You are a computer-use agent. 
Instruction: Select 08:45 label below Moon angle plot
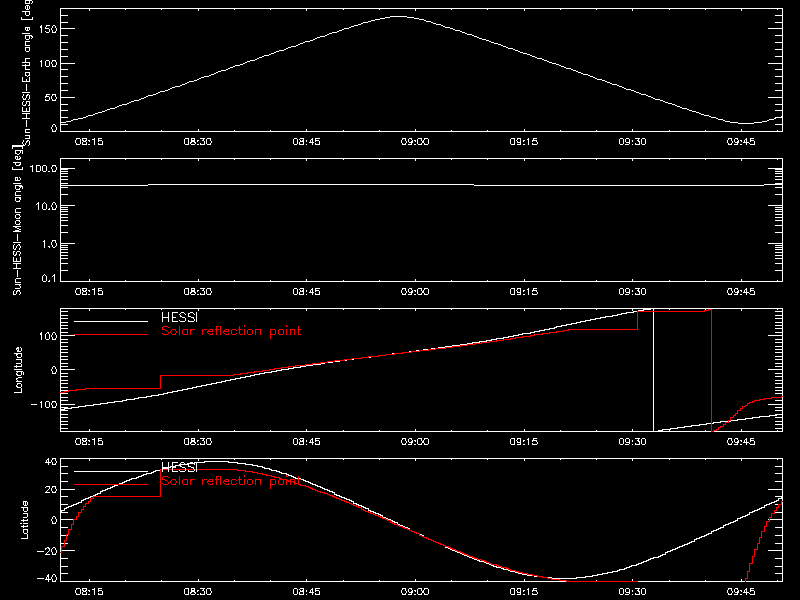click(x=307, y=291)
